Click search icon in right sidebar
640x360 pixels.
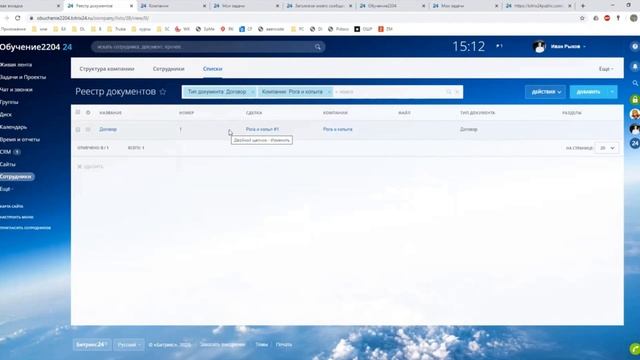tap(635, 83)
